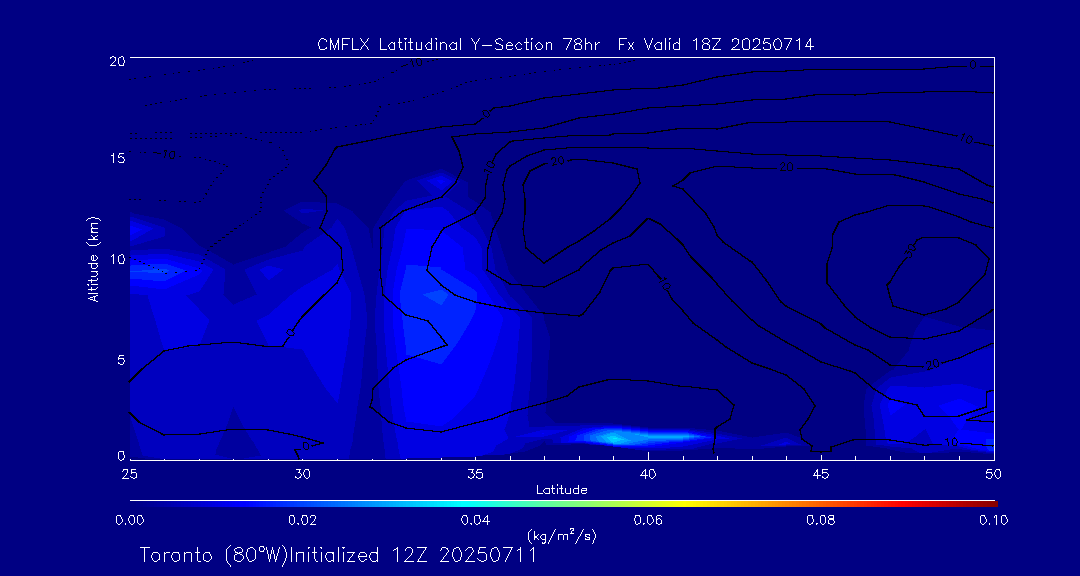The width and height of the screenshot is (1080, 576).
Task: Click the altitude axis tick label "5"
Action: point(120,360)
